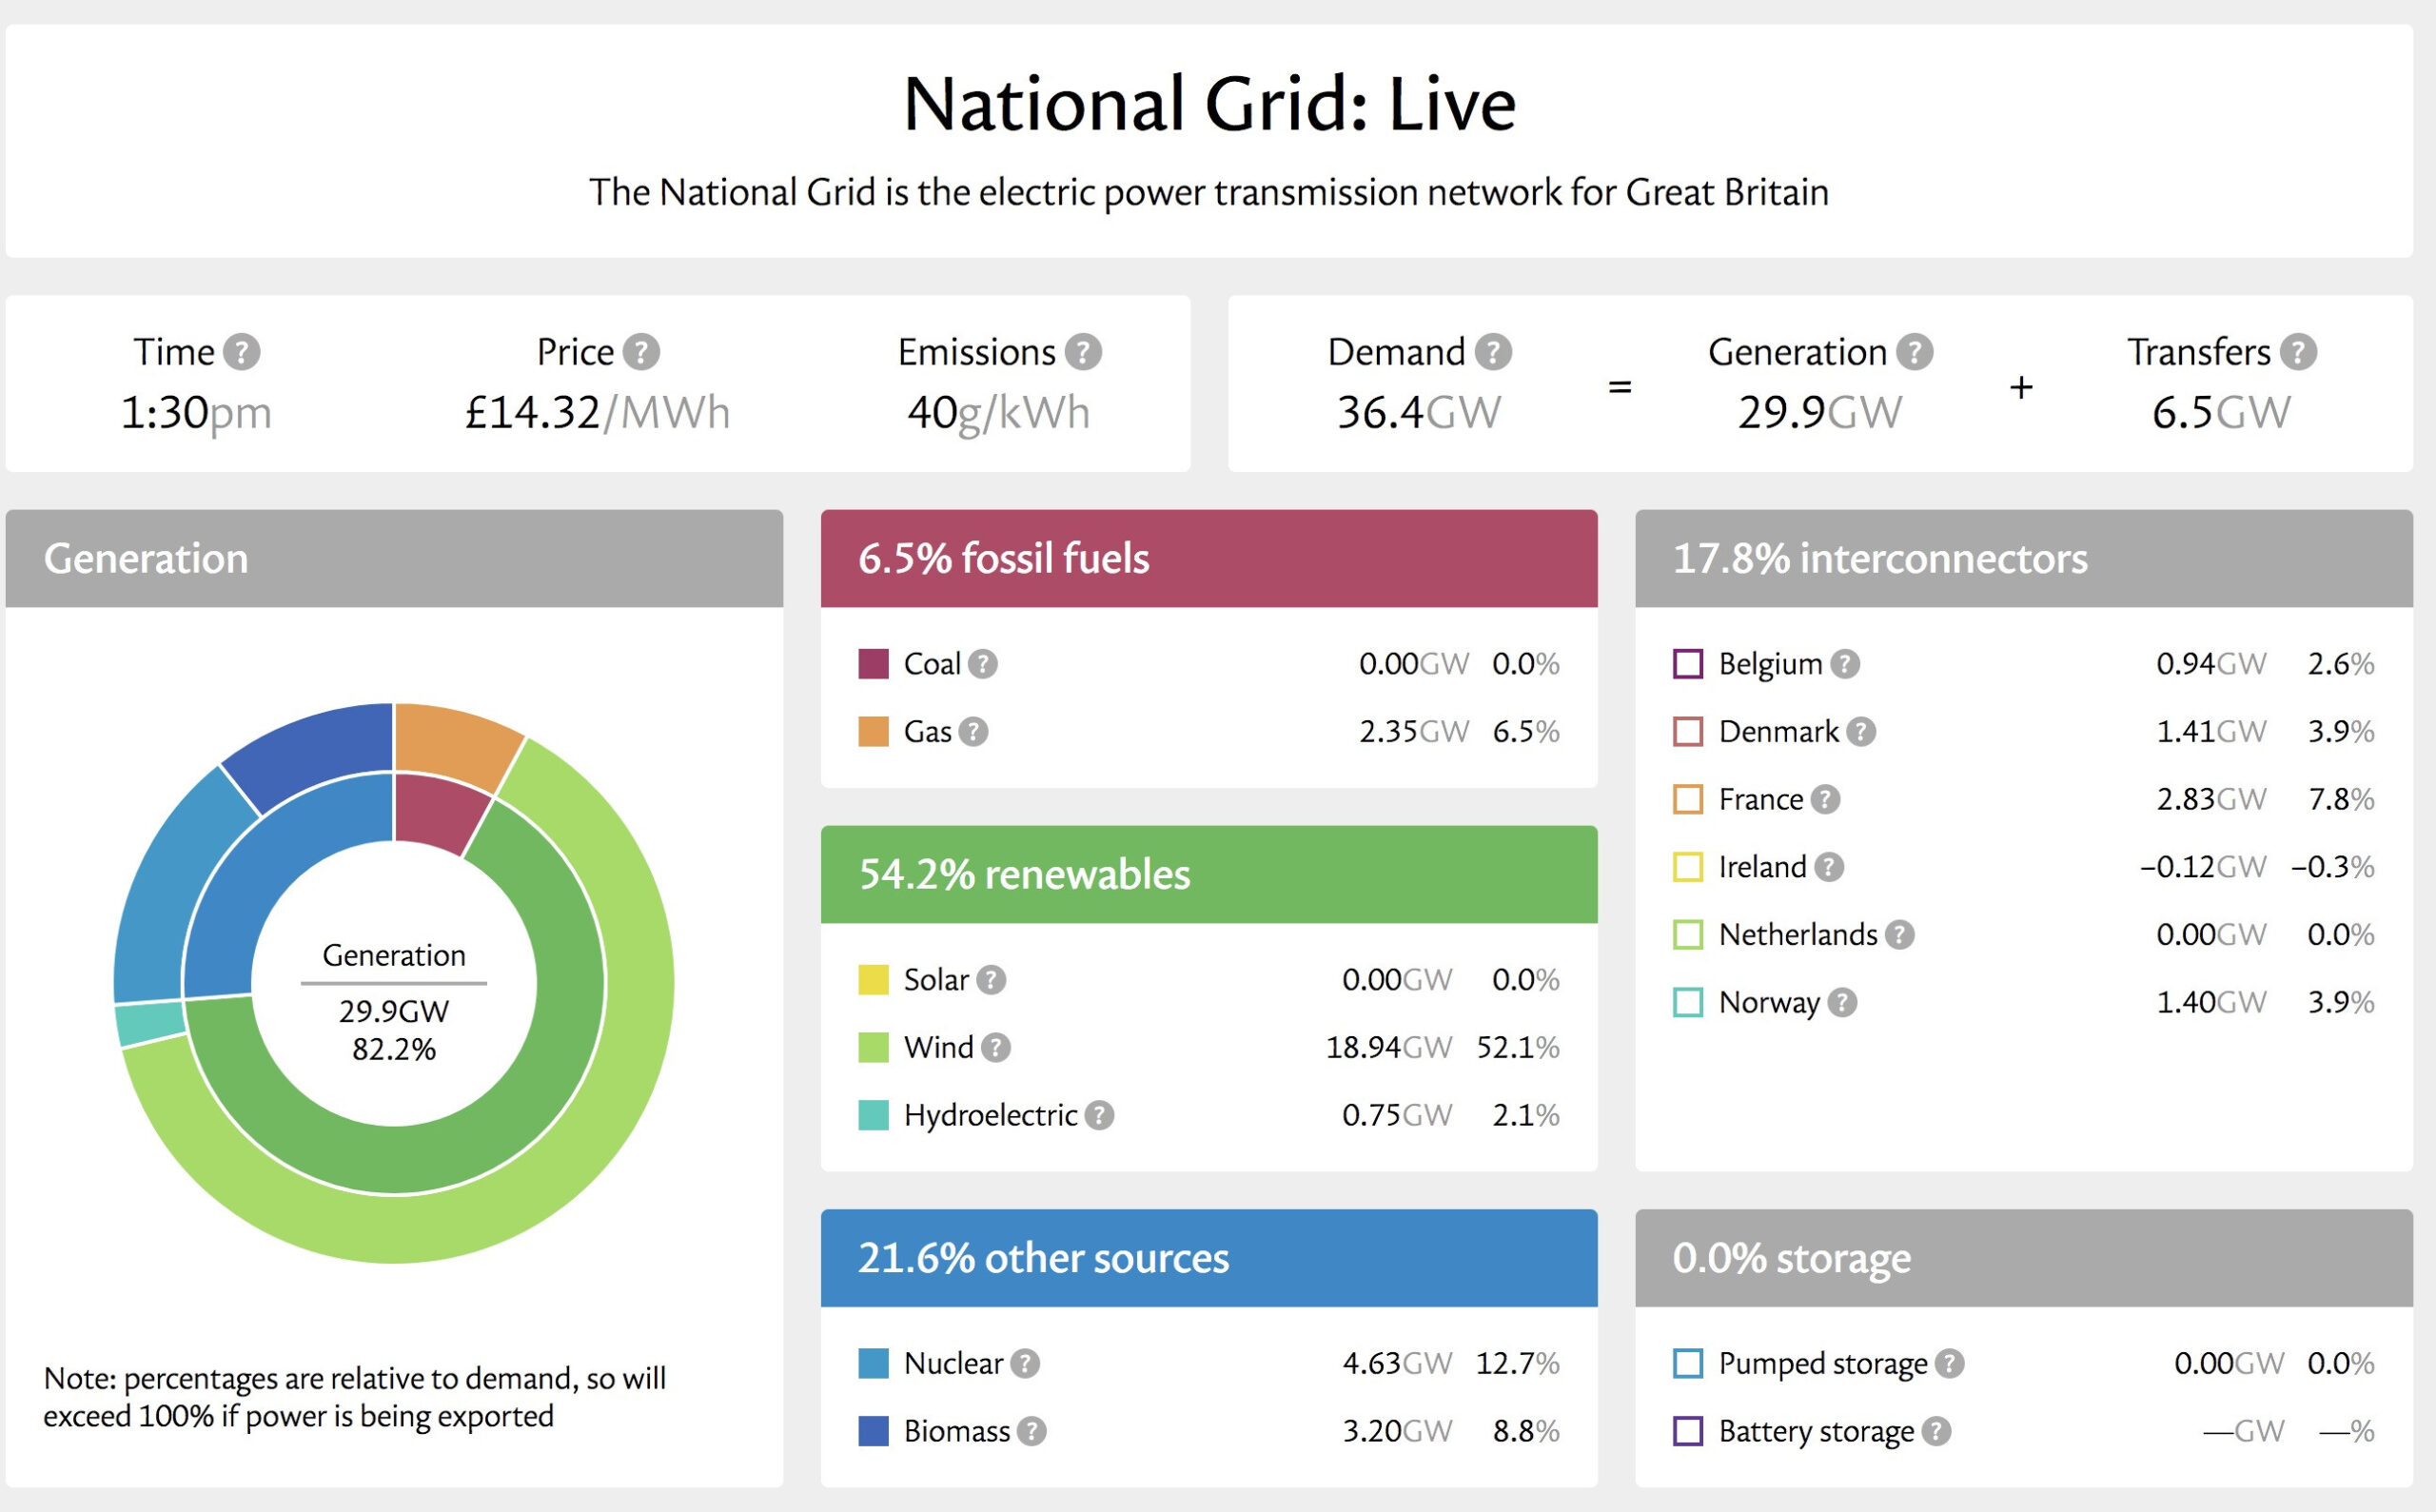Viewport: 2436px width, 1512px height.
Task: Show help for Demand
Action: pos(1493,352)
